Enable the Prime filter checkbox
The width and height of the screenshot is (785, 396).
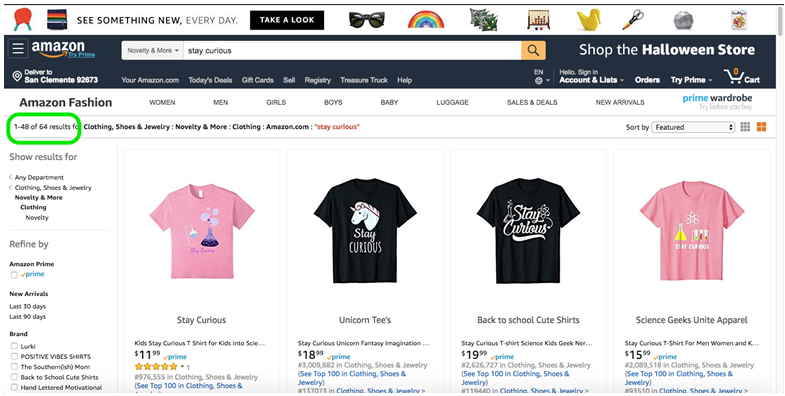pyautogui.click(x=14, y=274)
